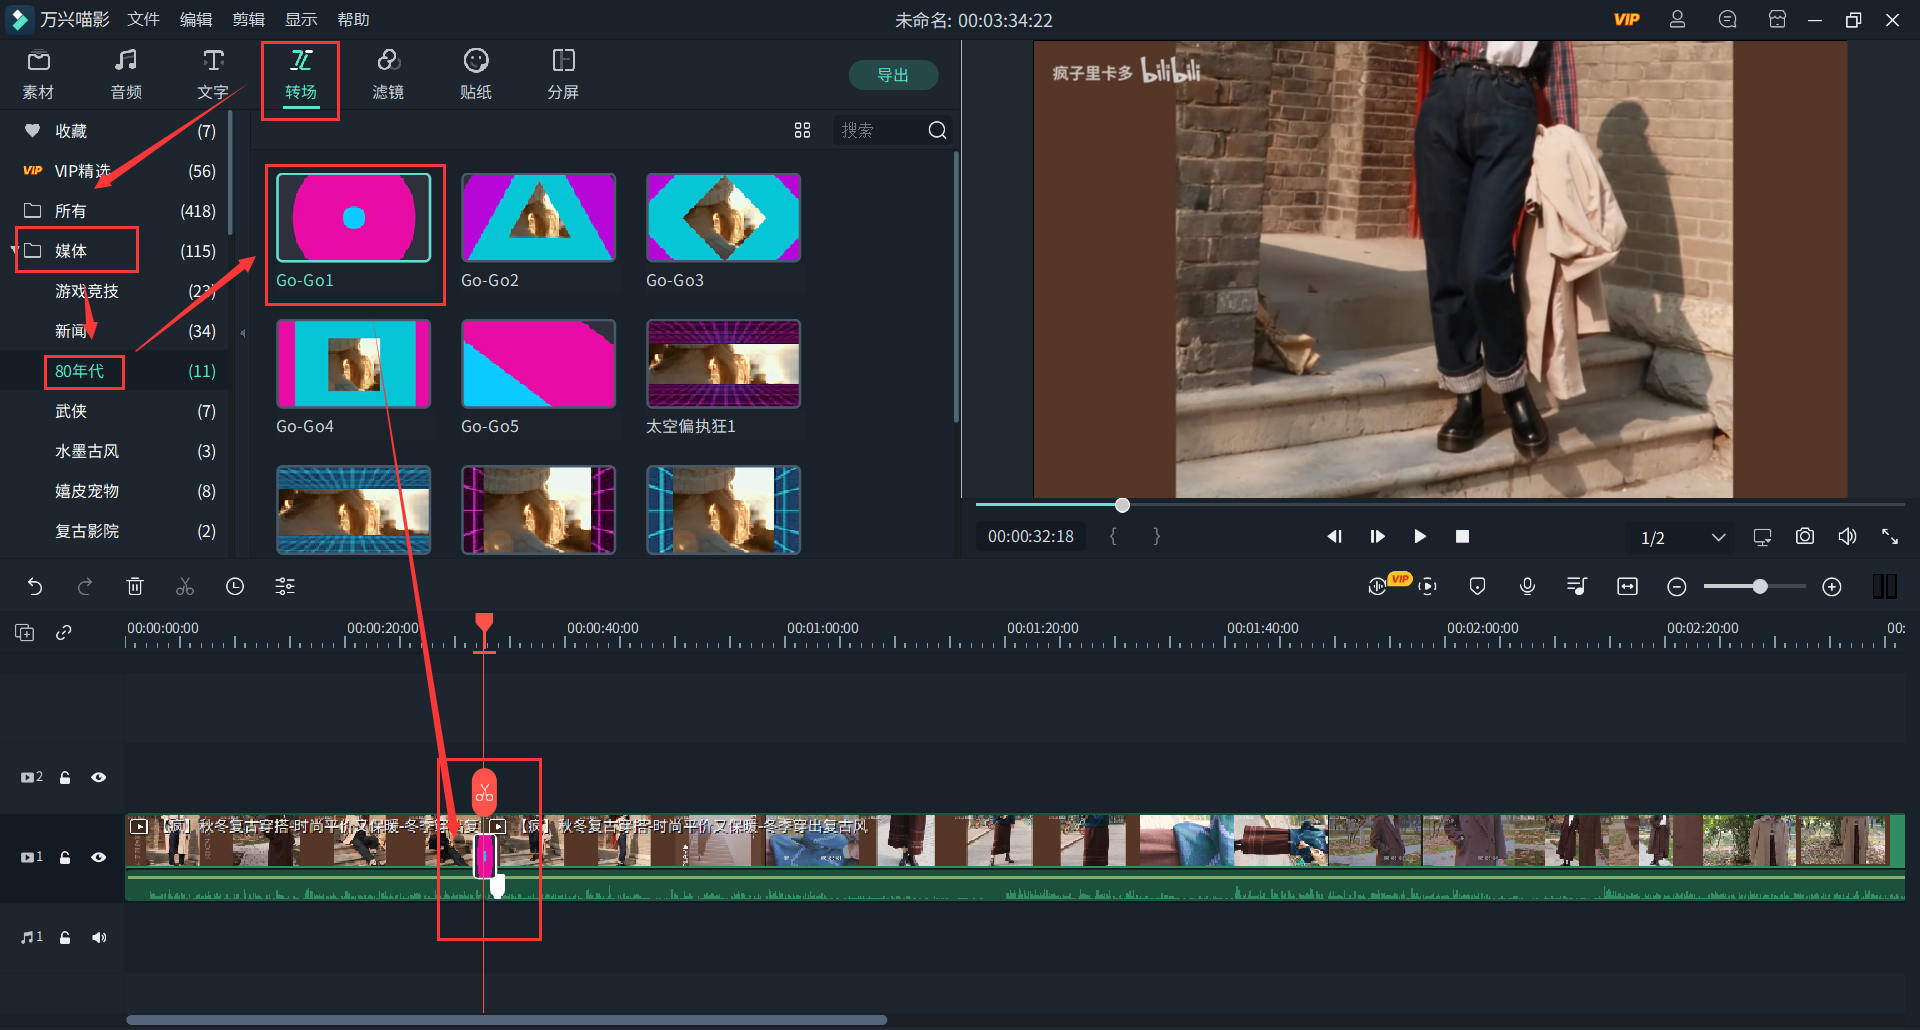This screenshot has height=1030, width=1920.
Task: Toggle lock on video track 1
Action: pos(65,857)
